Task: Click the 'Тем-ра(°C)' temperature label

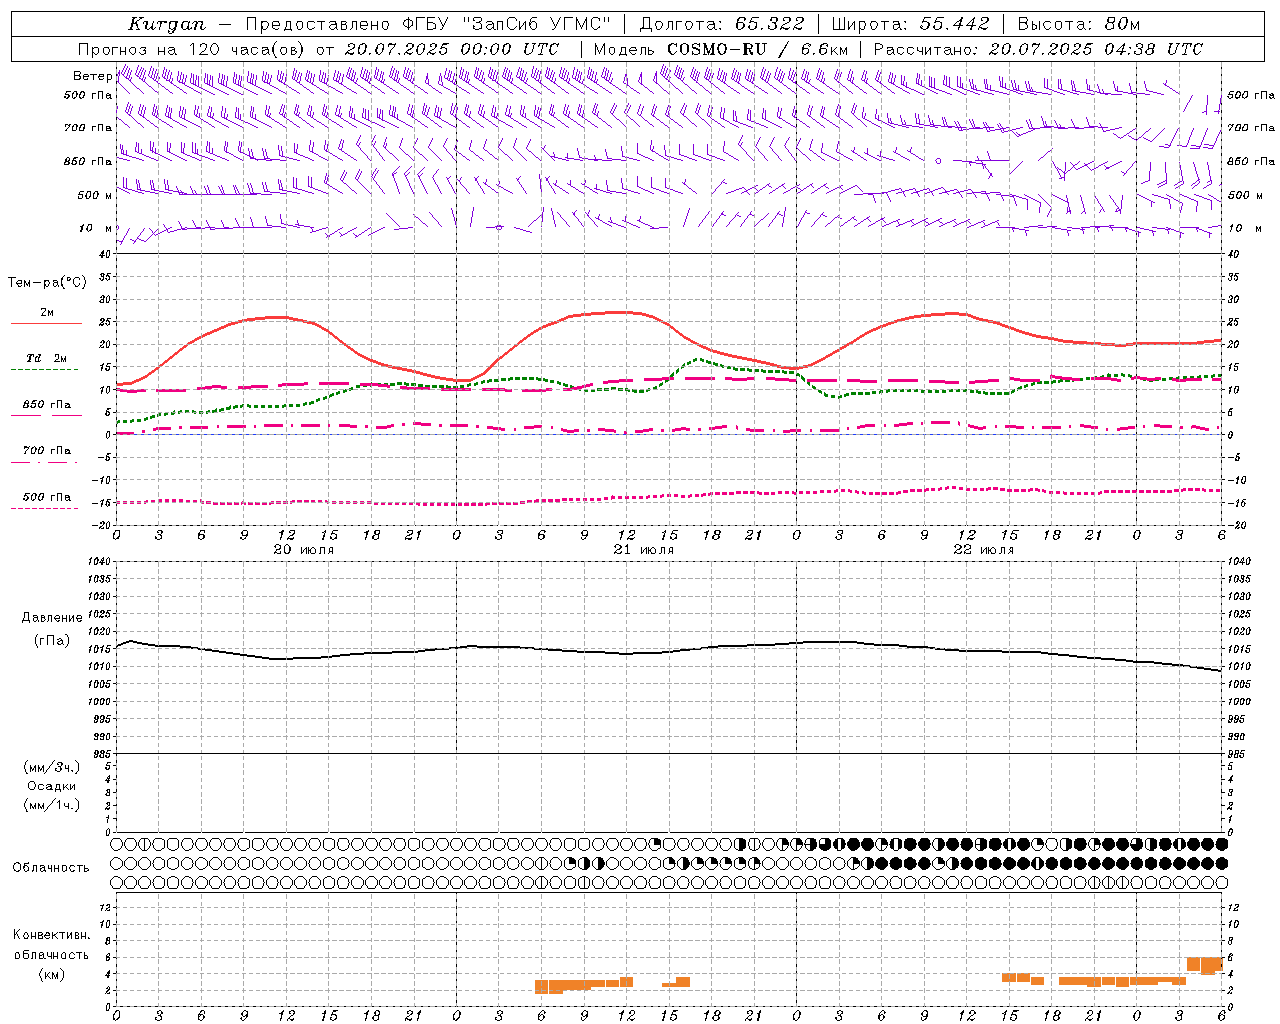Action: (x=47, y=283)
